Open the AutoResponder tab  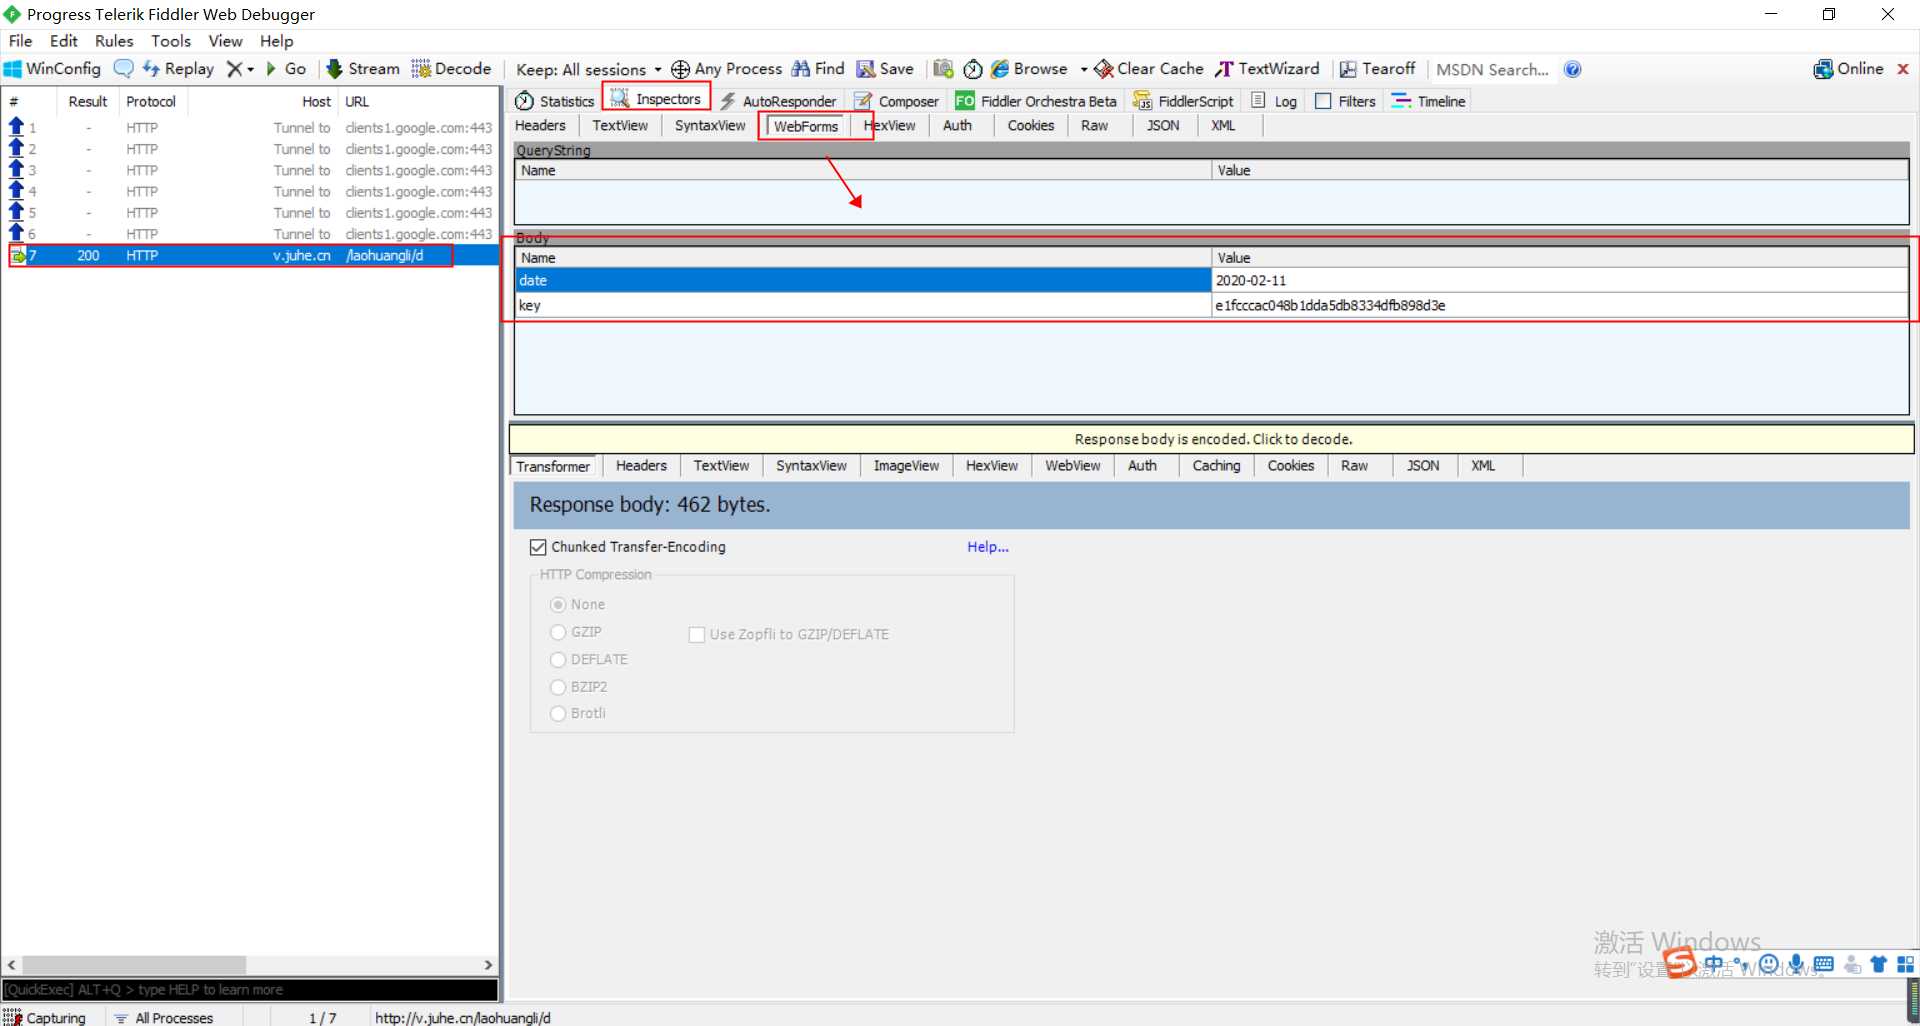coord(778,101)
